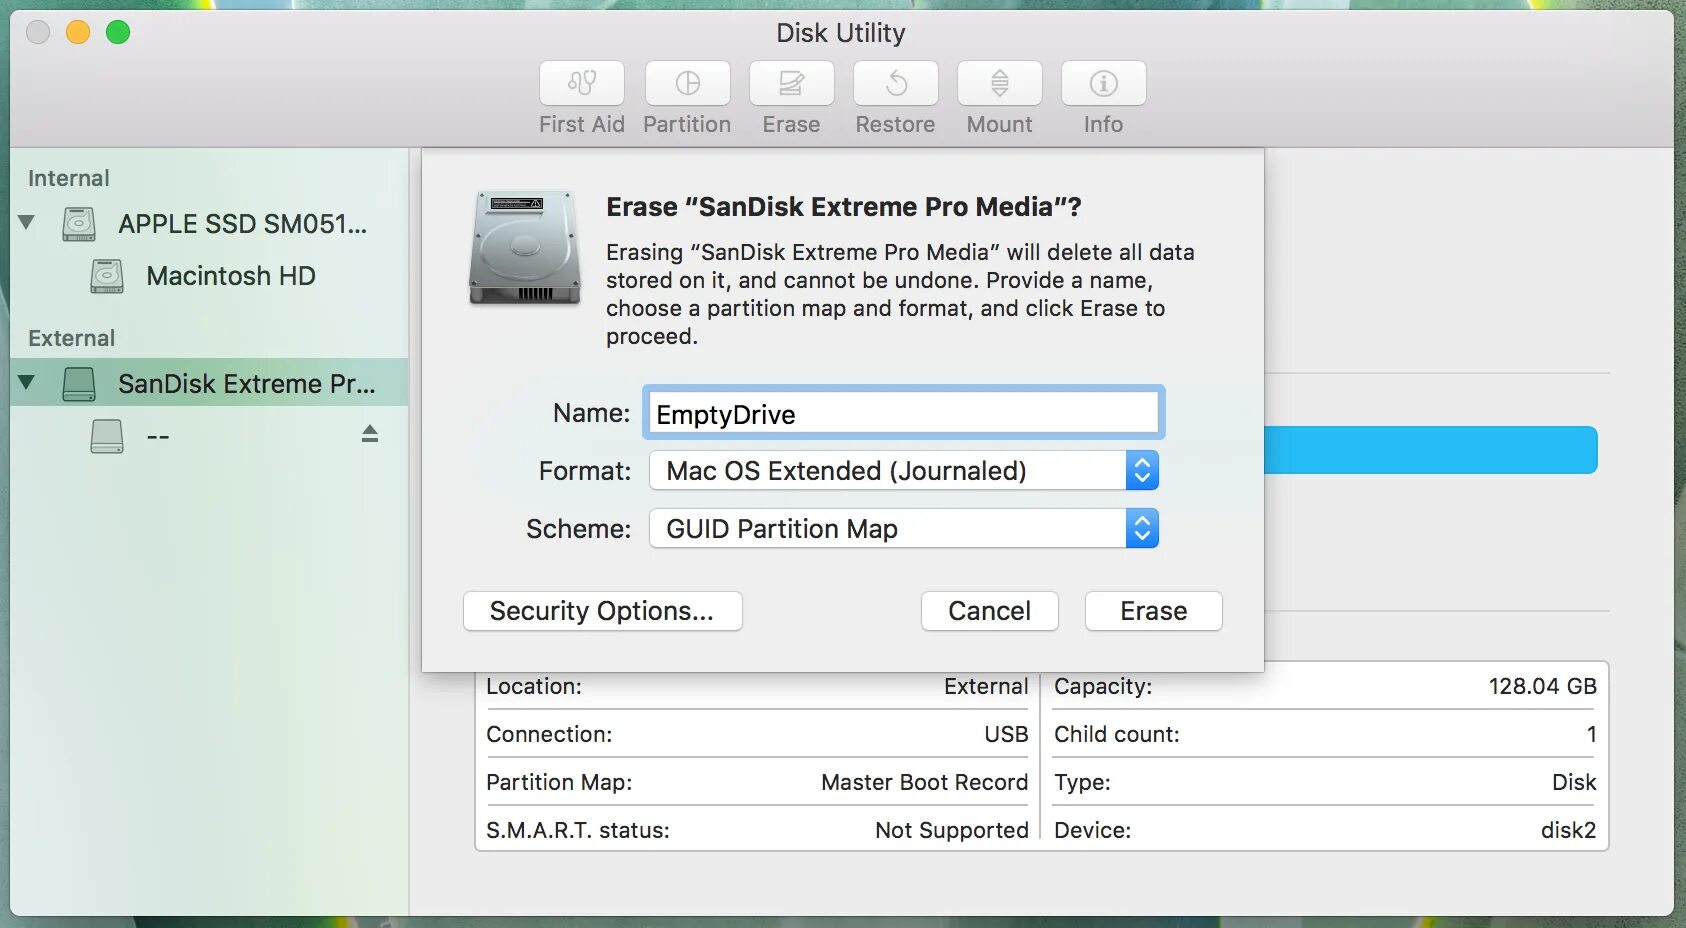This screenshot has height=928, width=1686.
Task: Click the Location: label
Action: 534,686
